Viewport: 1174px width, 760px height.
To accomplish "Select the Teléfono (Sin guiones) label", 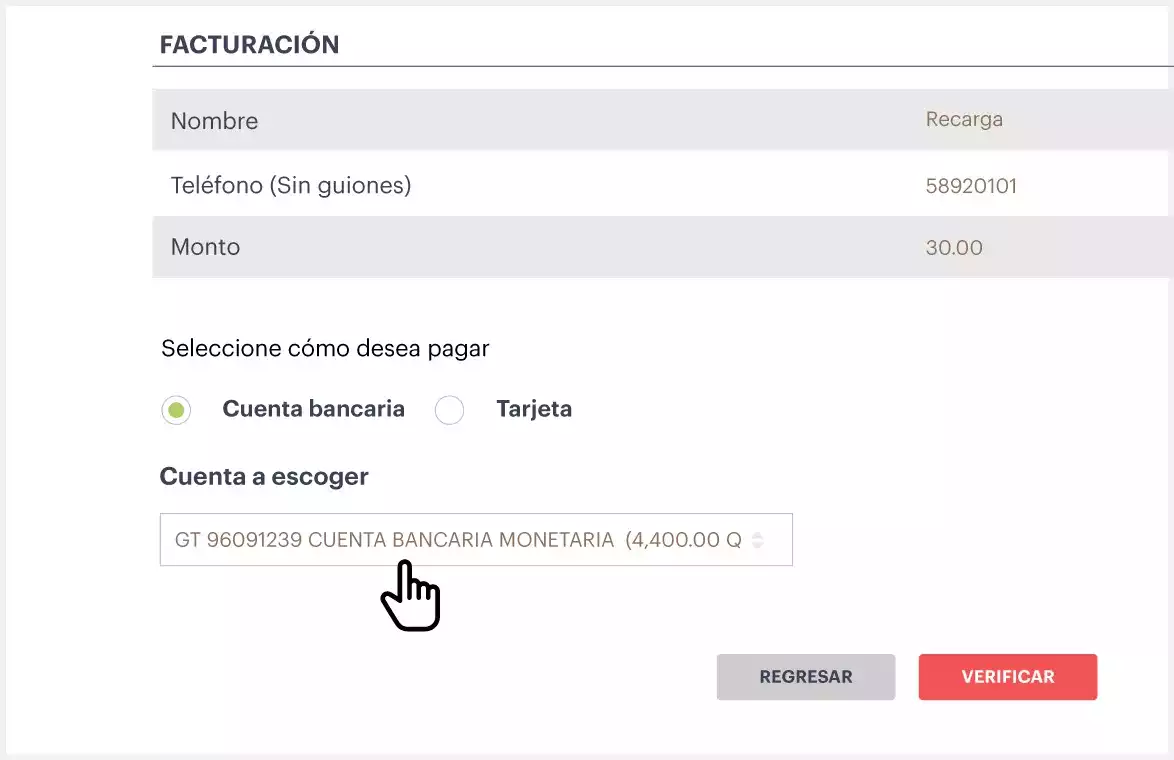I will [291, 185].
